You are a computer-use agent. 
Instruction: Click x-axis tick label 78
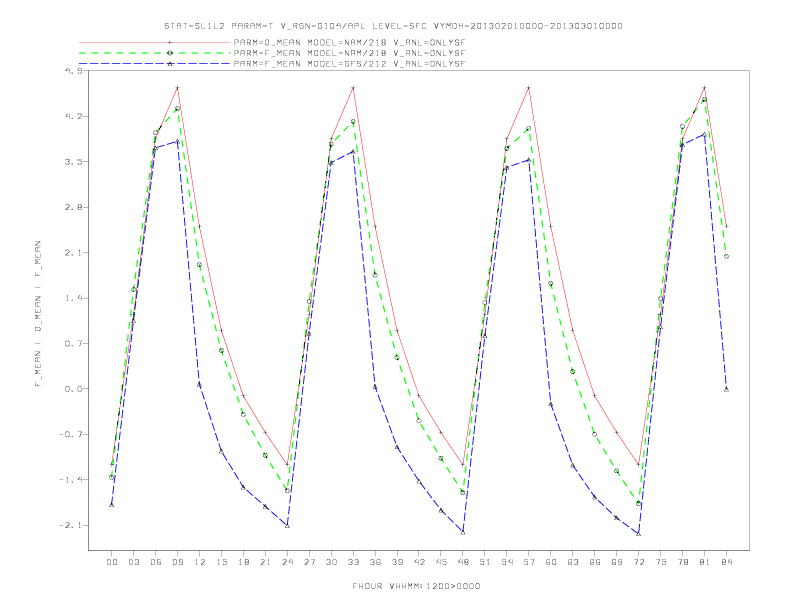[683, 562]
